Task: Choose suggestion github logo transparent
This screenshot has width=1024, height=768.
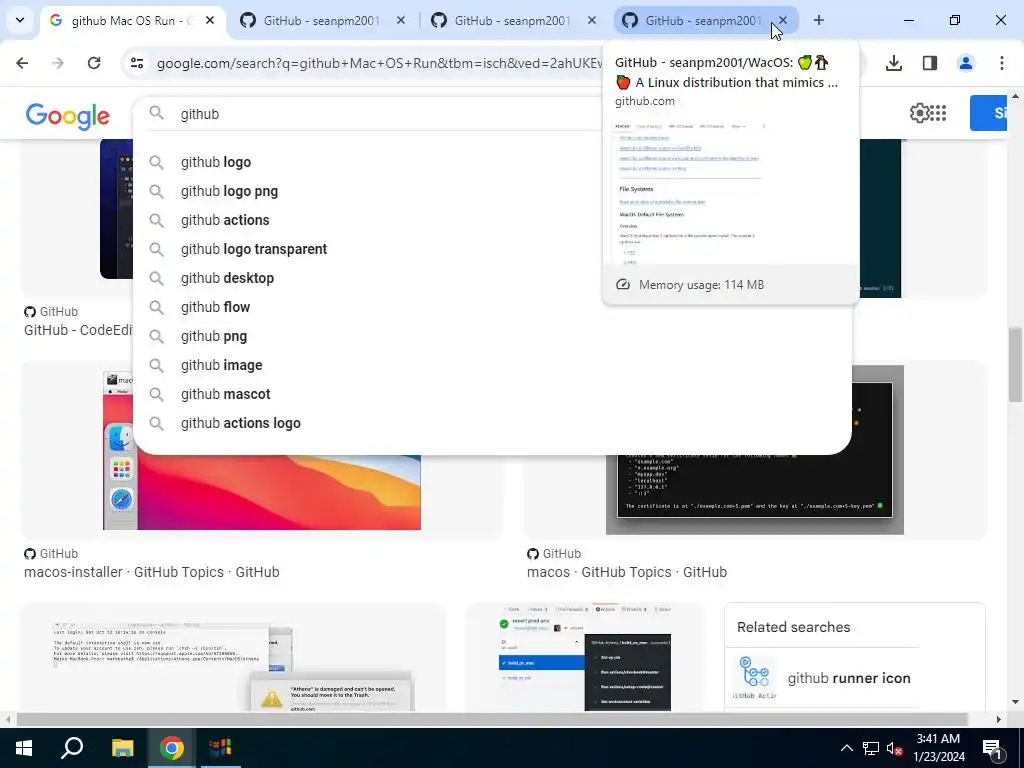Action: tap(254, 249)
